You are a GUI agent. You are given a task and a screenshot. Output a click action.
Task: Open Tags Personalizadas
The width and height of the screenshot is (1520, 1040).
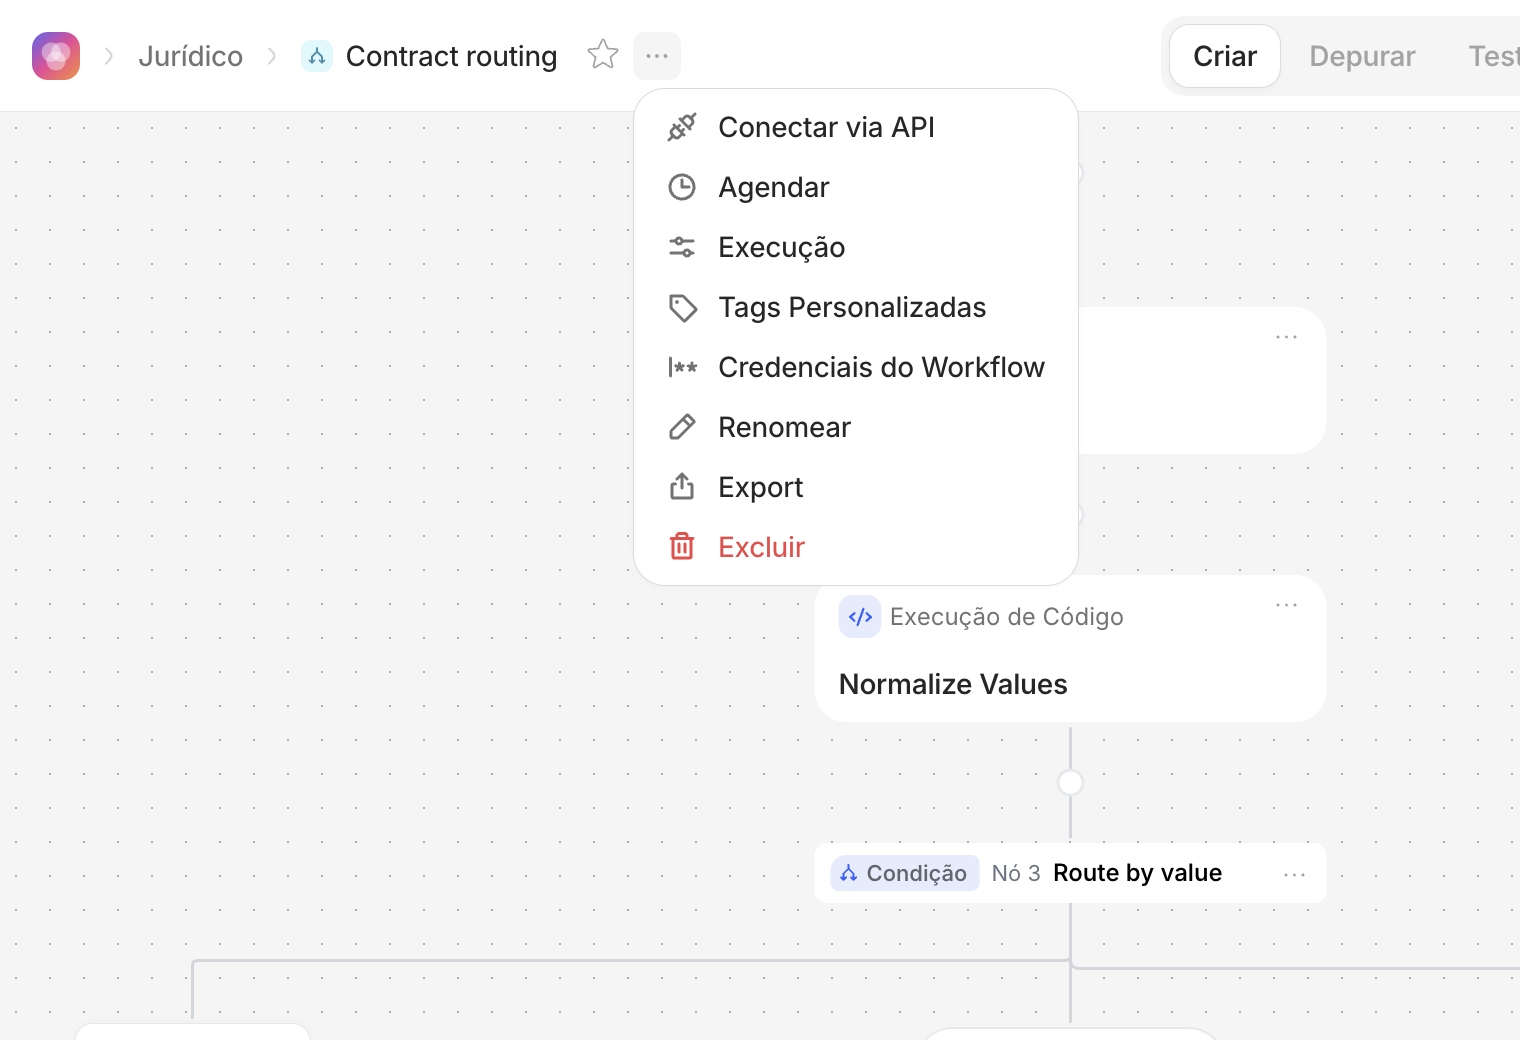pyautogui.click(x=856, y=307)
